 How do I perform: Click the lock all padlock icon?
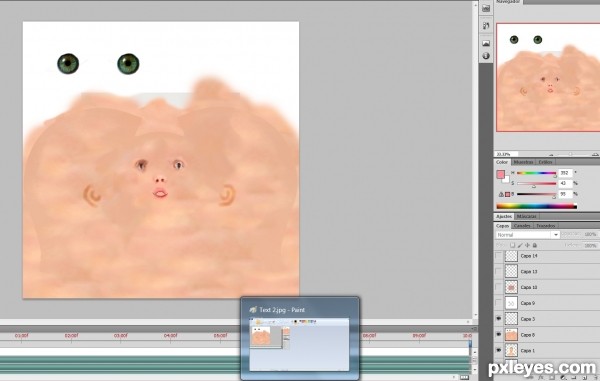point(535,245)
